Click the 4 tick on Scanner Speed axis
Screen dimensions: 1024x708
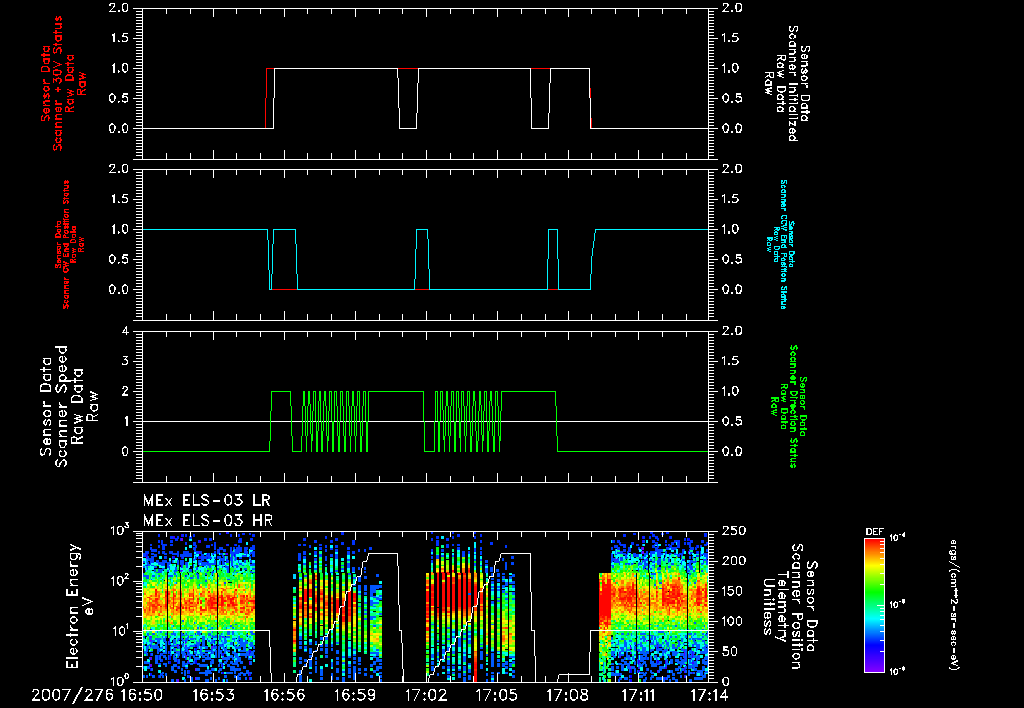[125, 331]
